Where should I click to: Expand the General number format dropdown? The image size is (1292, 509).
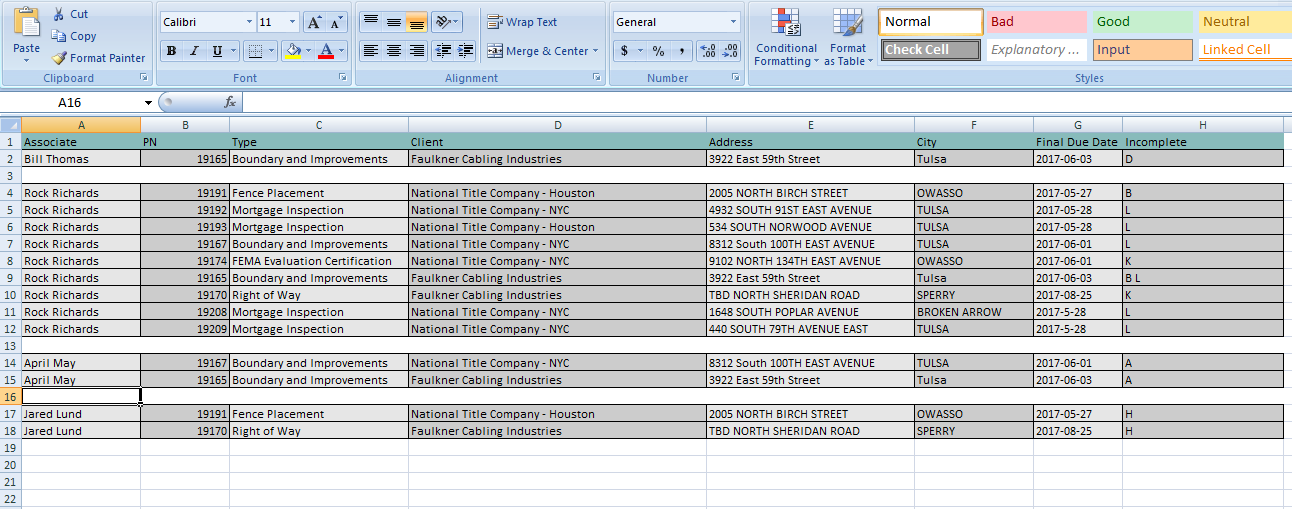[x=733, y=22]
